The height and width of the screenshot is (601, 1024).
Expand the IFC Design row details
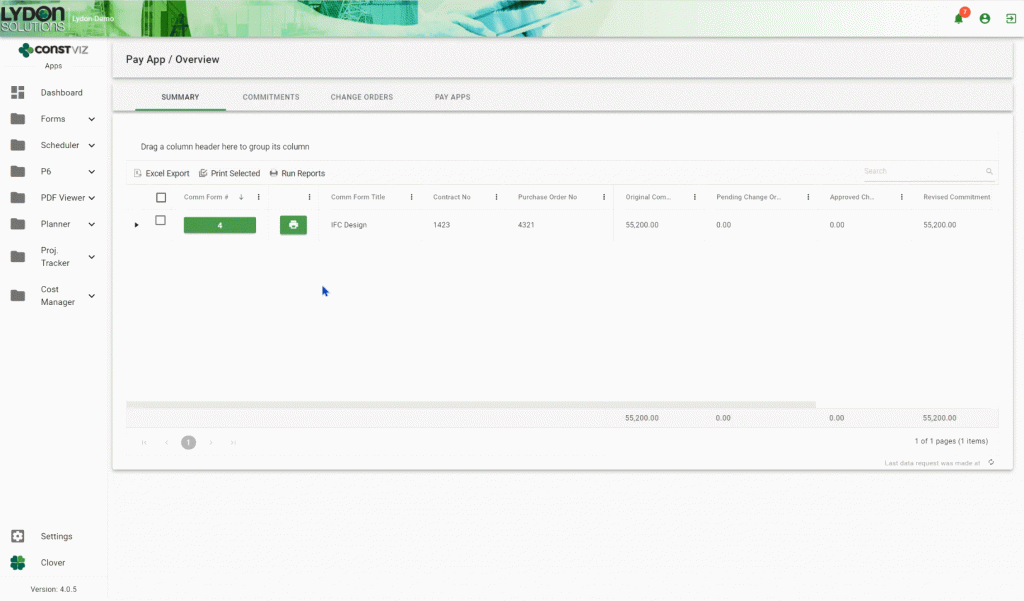tap(137, 224)
